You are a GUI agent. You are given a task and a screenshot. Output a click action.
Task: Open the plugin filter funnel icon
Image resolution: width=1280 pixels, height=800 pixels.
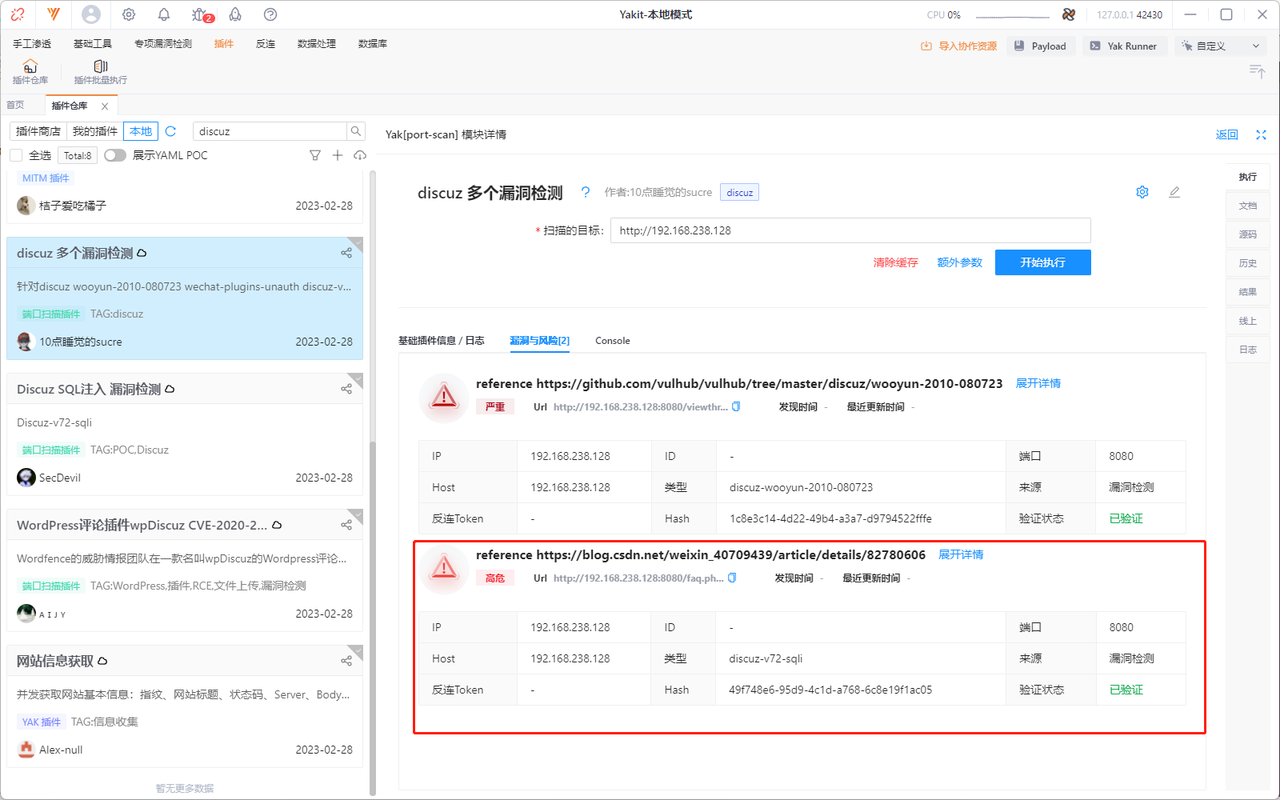pos(315,155)
